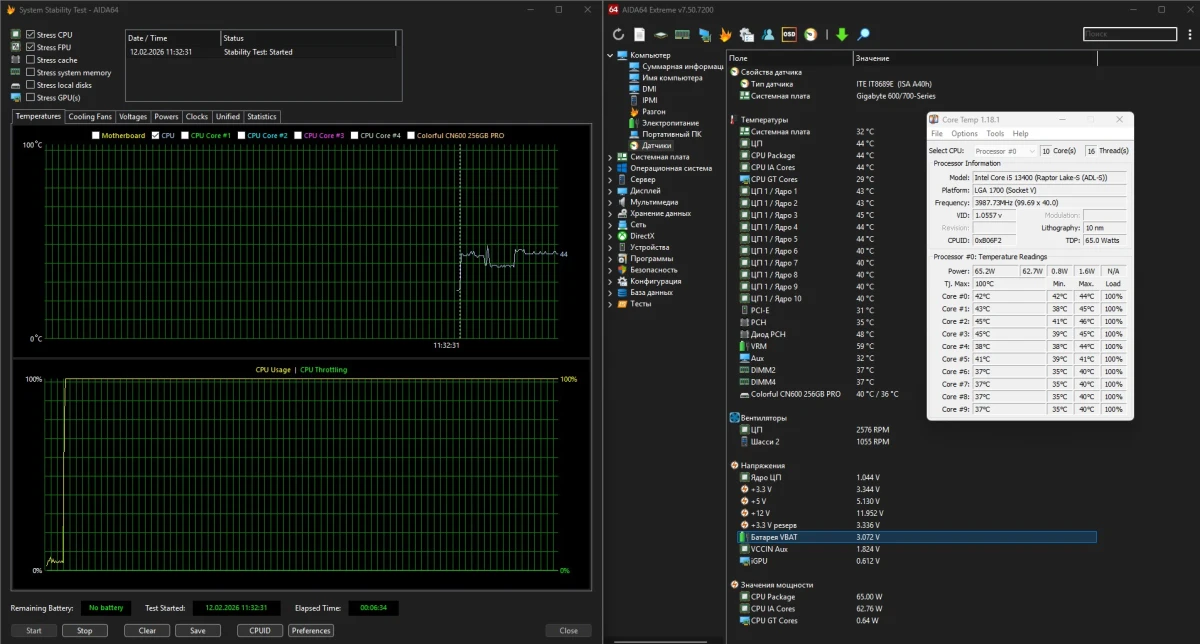Image resolution: width=1200 pixels, height=644 pixels.
Task: Open the Select CPU Processor #0 dropdown
Action: pyautogui.click(x=1004, y=151)
